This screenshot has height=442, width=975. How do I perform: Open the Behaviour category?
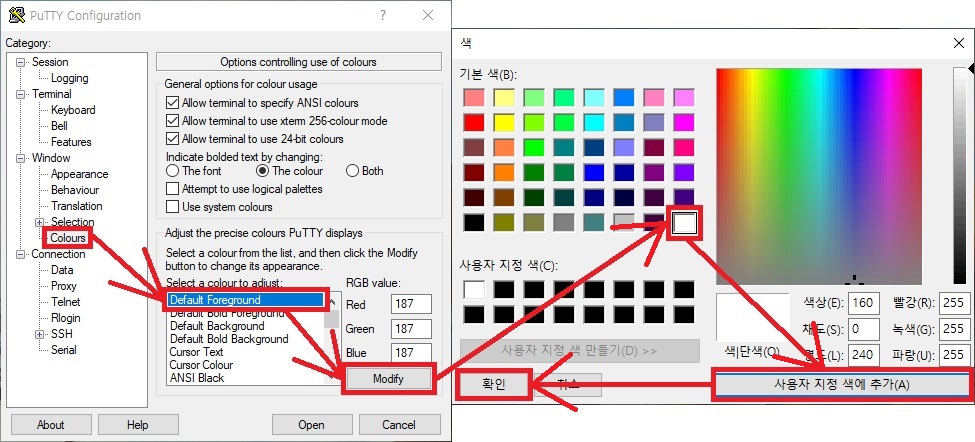point(75,190)
